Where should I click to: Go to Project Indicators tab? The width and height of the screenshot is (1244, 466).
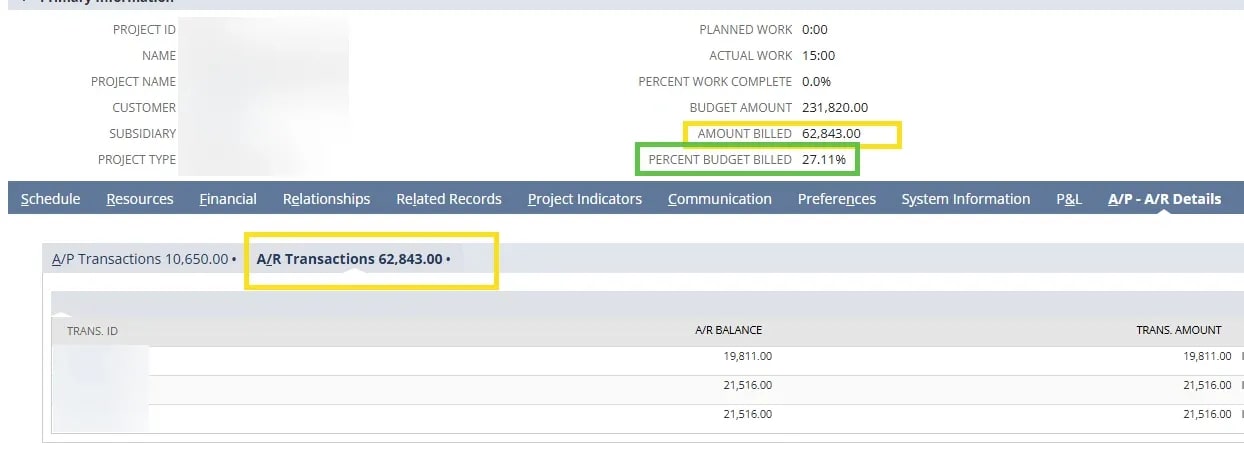coord(585,199)
